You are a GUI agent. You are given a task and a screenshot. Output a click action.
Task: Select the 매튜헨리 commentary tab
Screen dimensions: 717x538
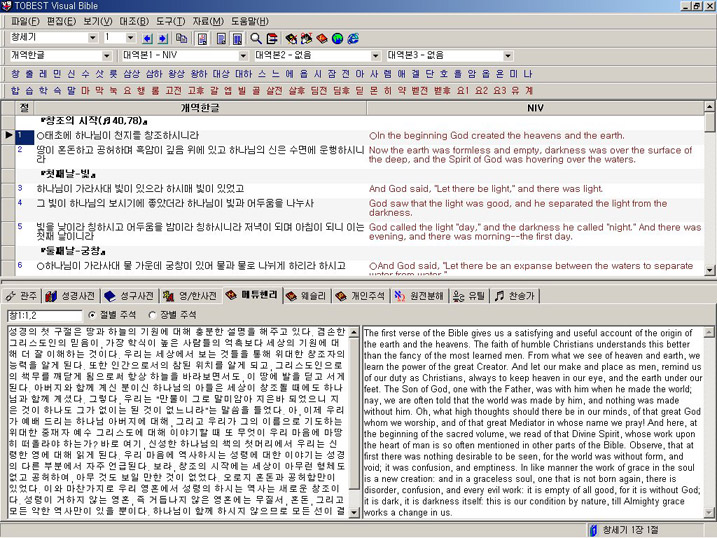252,295
